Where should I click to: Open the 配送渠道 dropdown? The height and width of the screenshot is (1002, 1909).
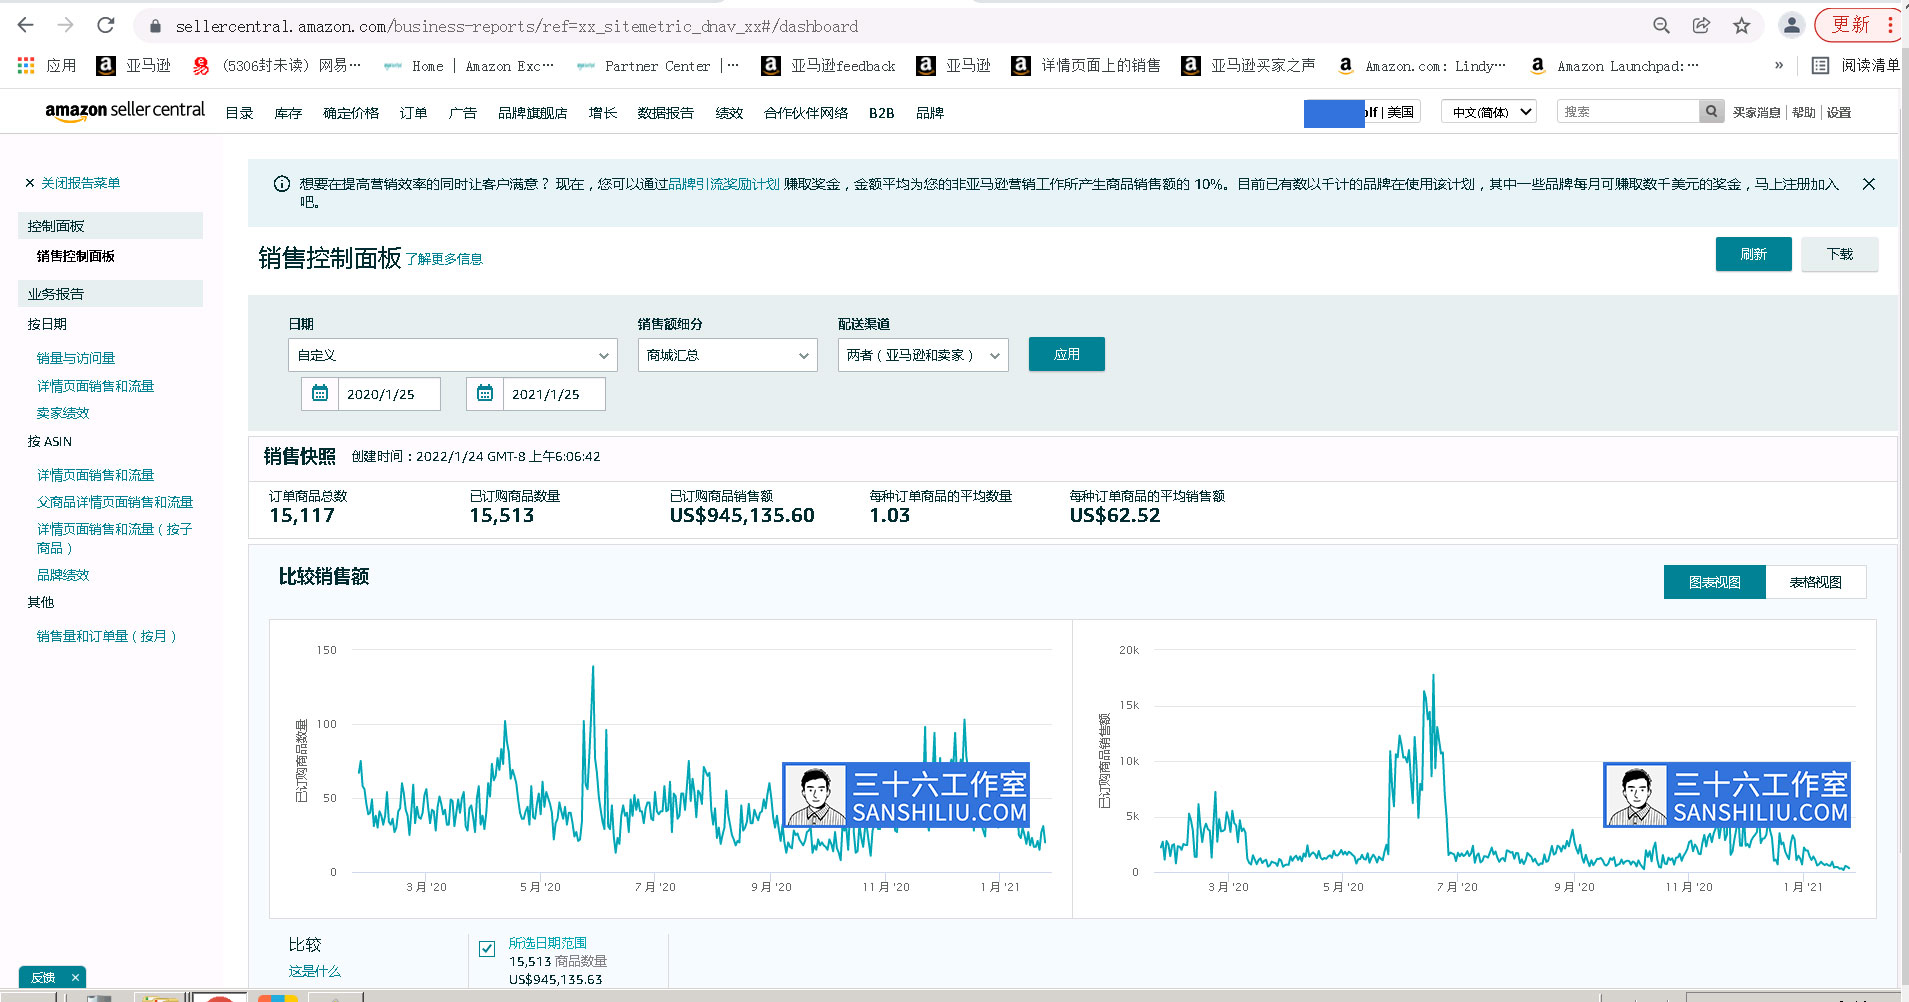(x=923, y=355)
